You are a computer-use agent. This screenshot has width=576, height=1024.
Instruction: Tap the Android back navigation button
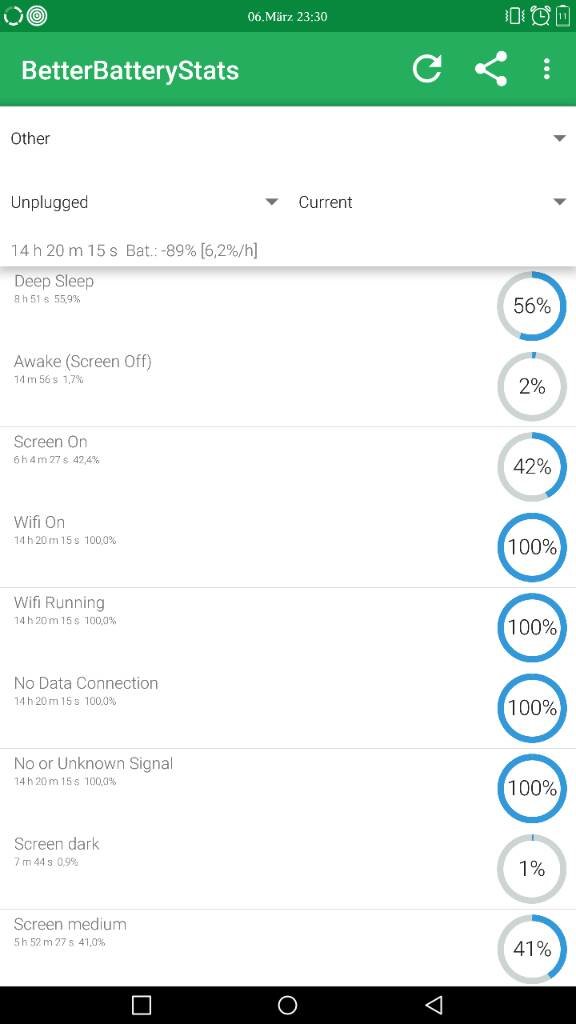click(x=433, y=1004)
